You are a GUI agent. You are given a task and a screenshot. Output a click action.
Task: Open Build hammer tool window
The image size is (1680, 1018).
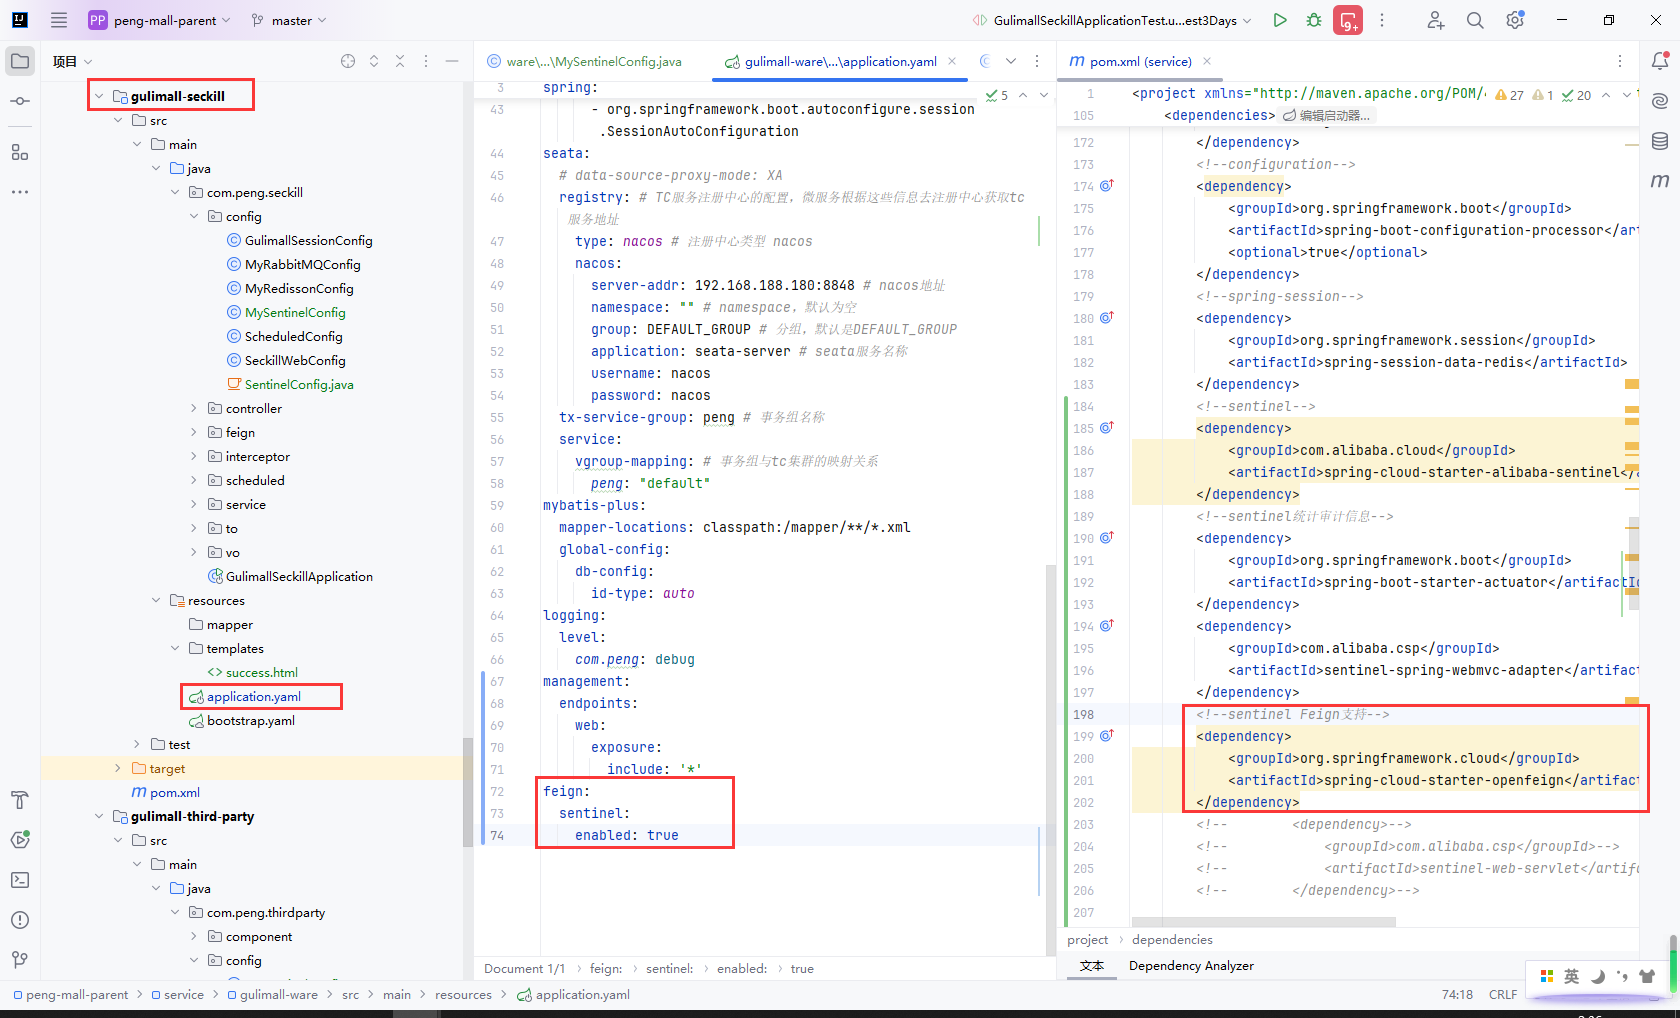20,800
